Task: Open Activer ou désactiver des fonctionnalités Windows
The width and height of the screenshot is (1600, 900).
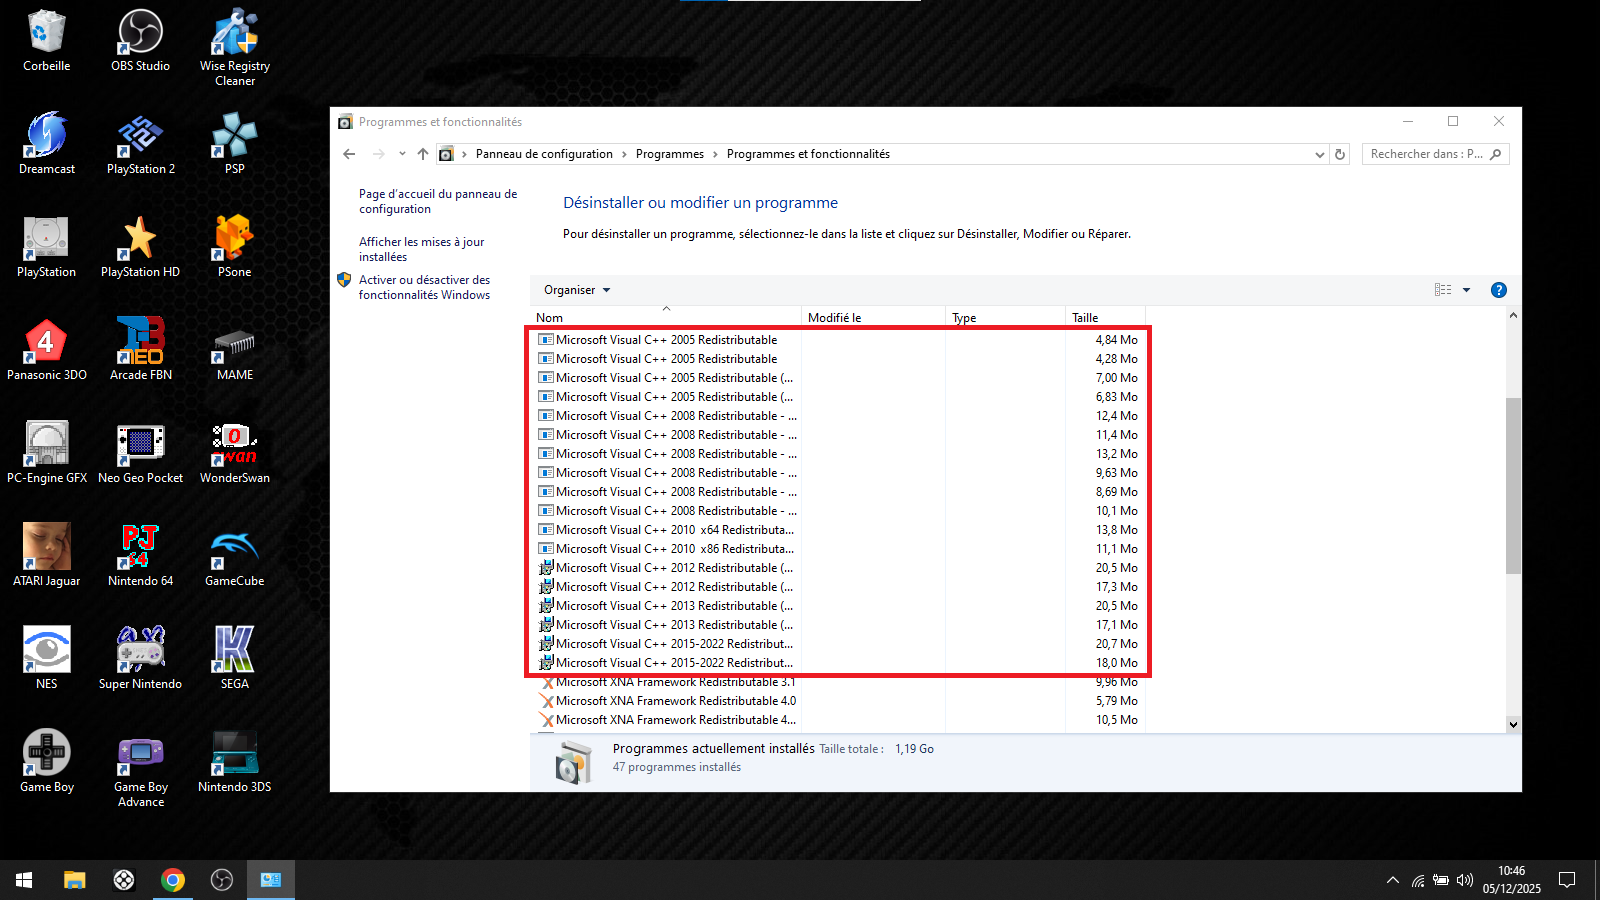Action: 424,287
